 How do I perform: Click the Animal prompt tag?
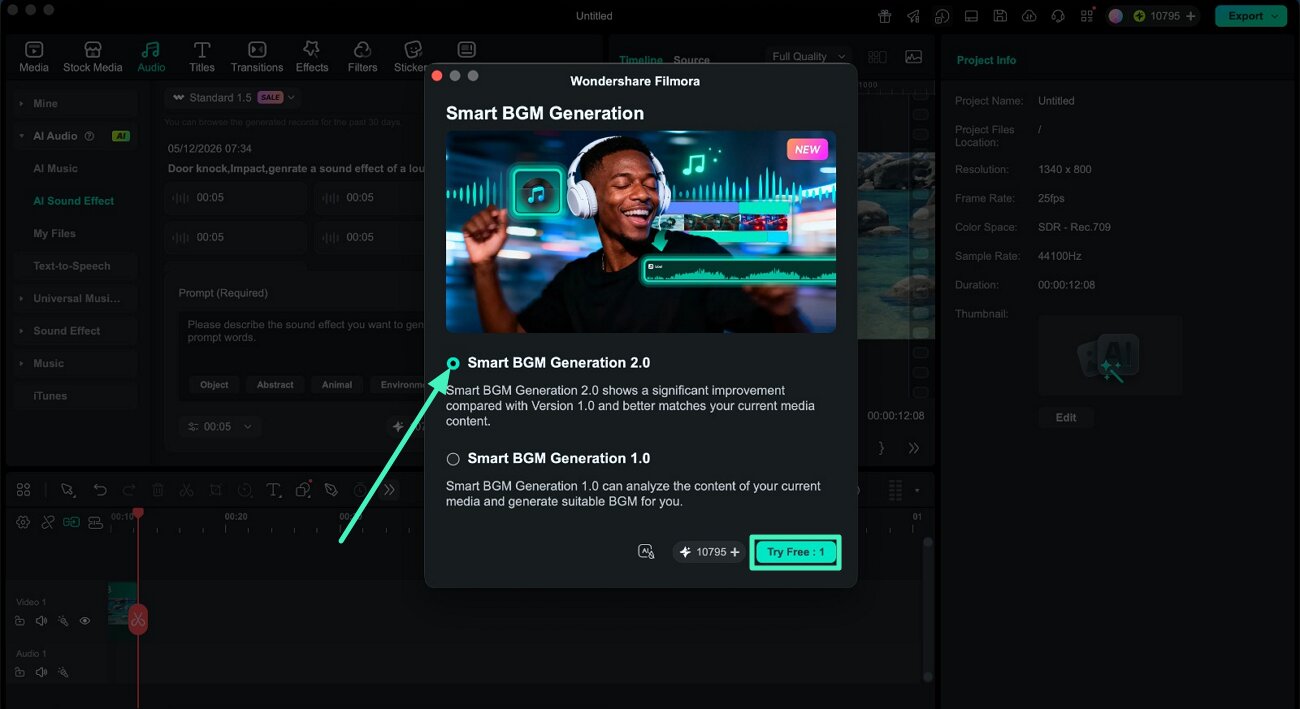coord(337,385)
